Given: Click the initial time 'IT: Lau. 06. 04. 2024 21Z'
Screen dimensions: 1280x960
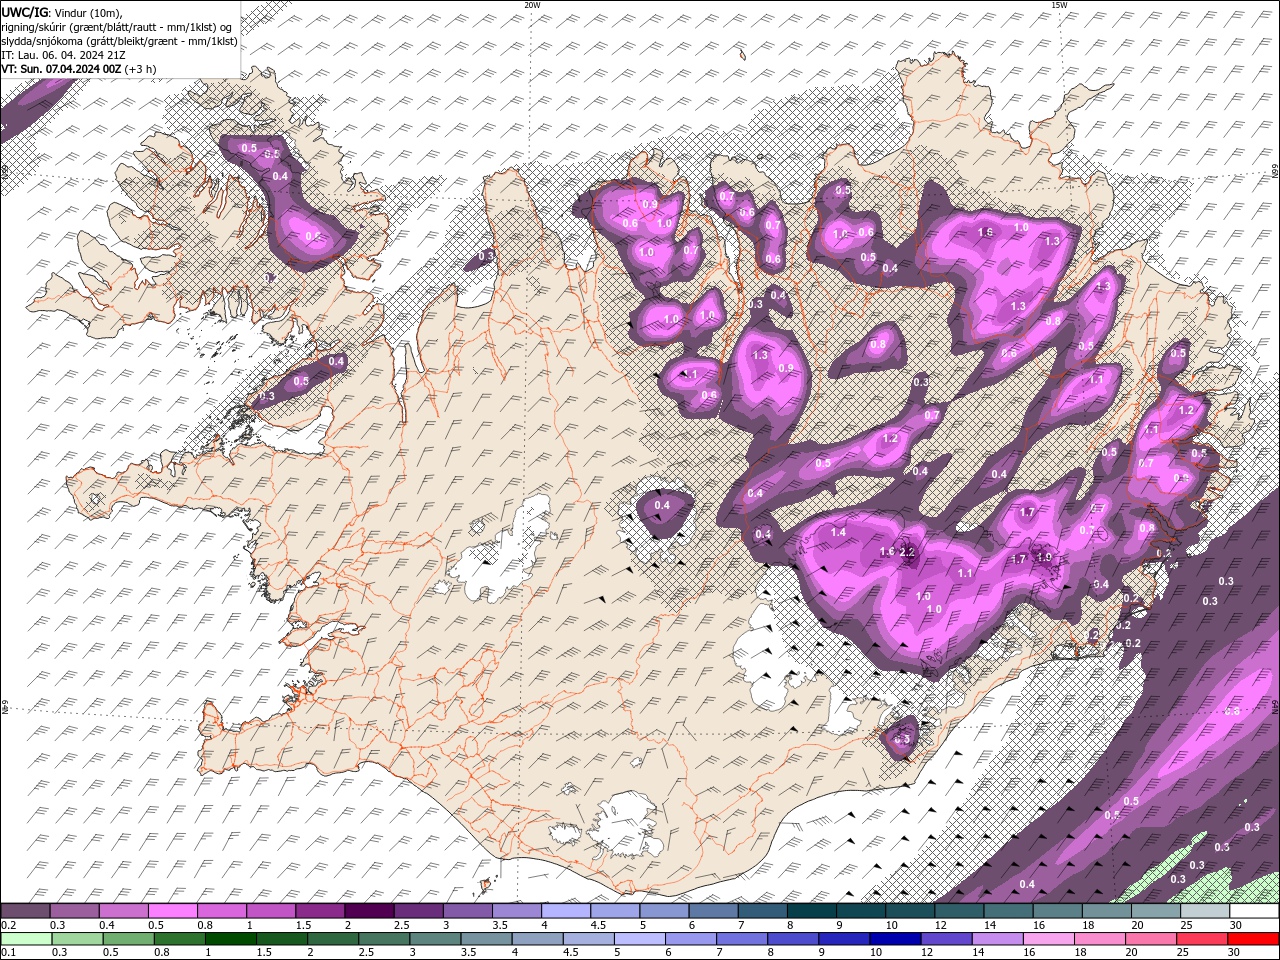Looking at the screenshot, I should click(x=63, y=55).
